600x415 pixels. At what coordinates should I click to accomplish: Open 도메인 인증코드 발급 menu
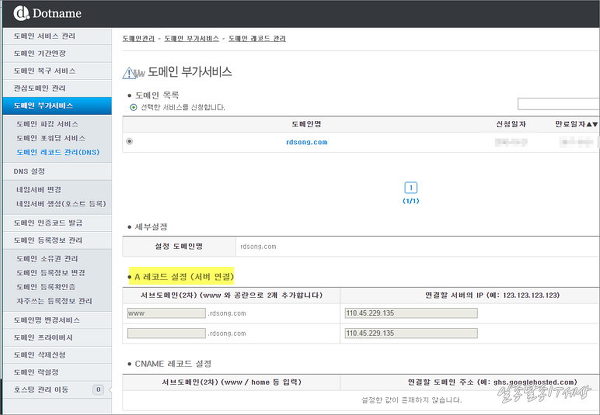[x=51, y=222]
